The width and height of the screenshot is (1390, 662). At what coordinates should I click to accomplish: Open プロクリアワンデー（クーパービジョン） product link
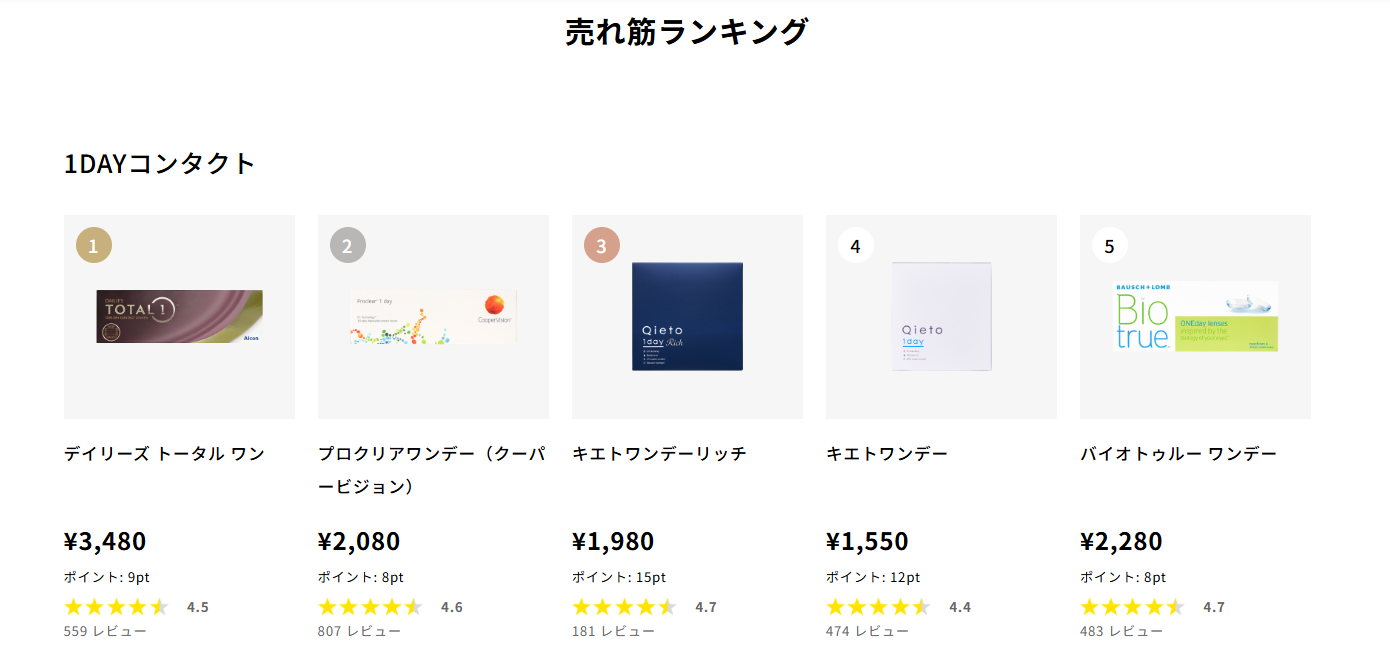coord(432,470)
